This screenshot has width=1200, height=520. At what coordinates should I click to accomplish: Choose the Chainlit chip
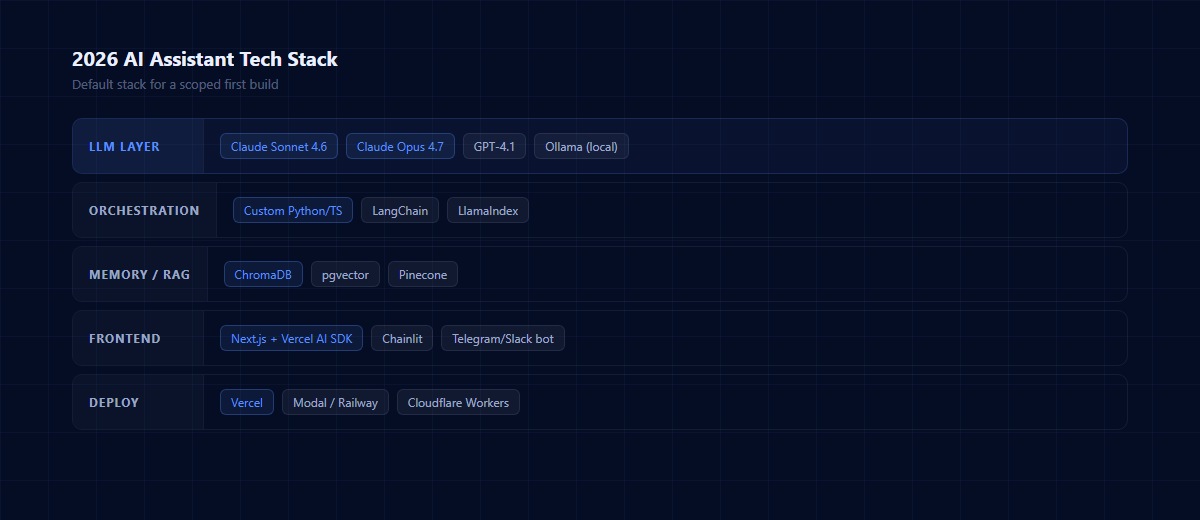(402, 338)
